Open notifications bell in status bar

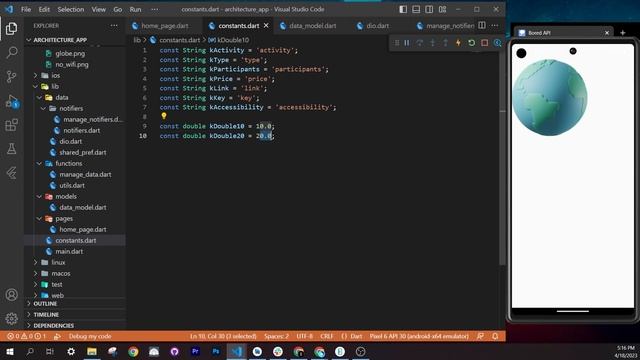click(x=495, y=336)
